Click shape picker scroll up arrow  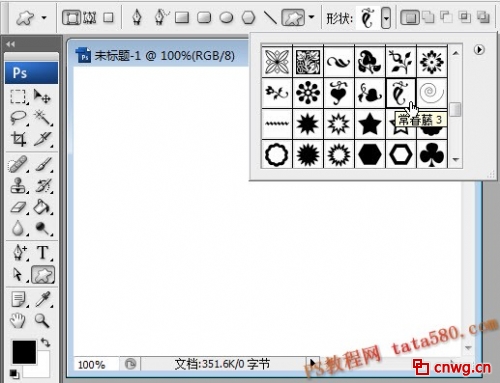pyautogui.click(x=456, y=53)
